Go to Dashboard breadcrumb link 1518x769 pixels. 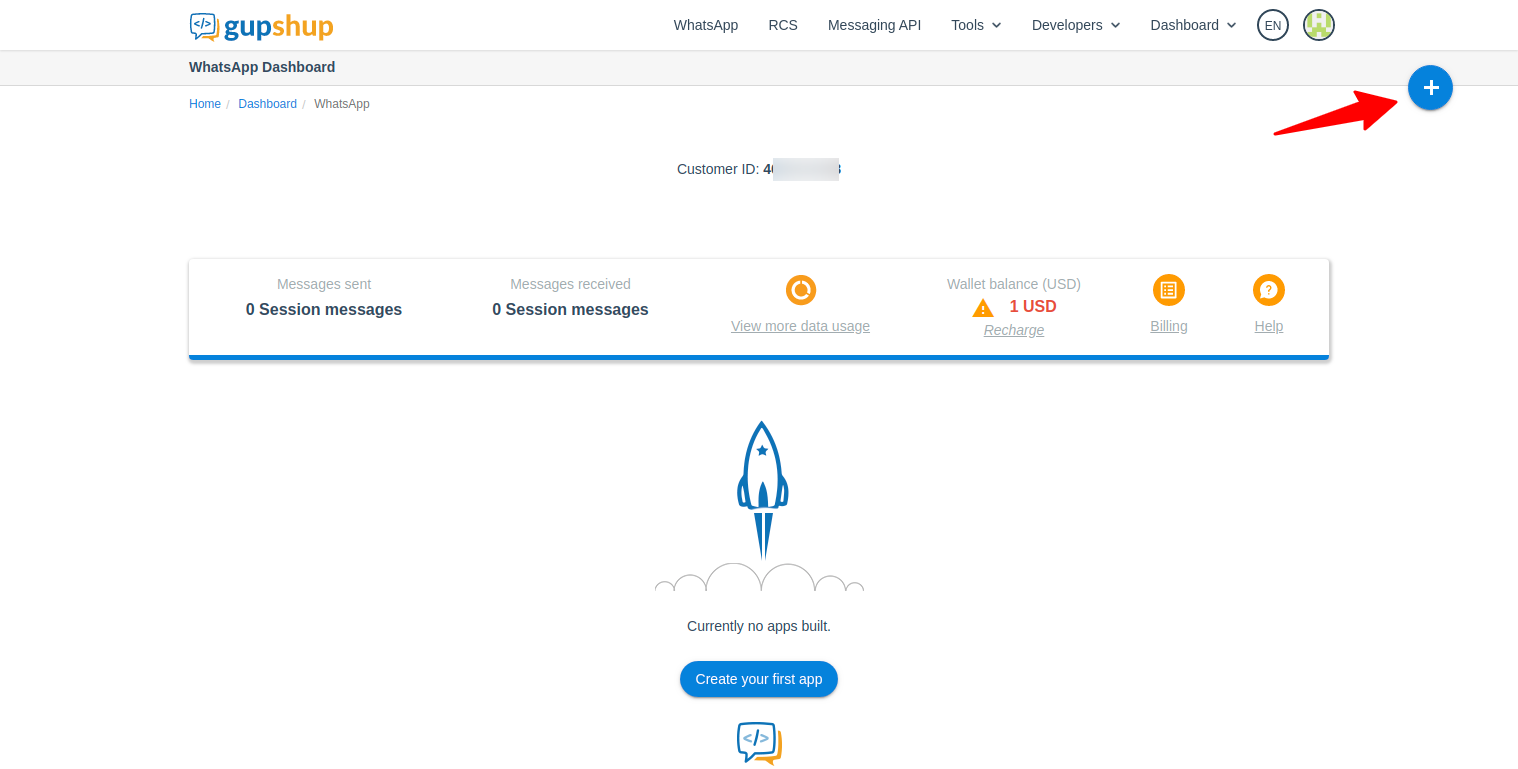click(x=268, y=104)
